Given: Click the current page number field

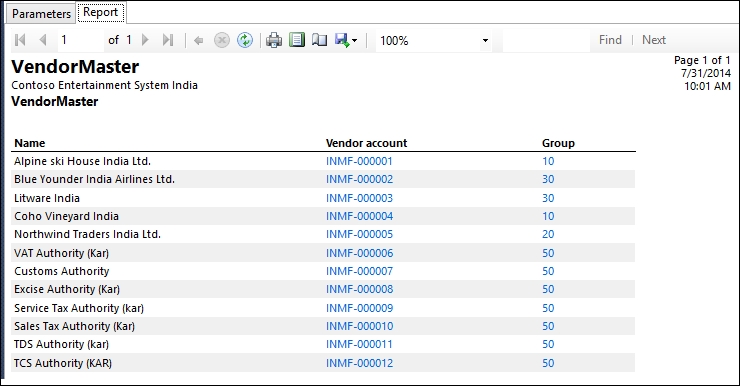Looking at the screenshot, I should pos(81,40).
